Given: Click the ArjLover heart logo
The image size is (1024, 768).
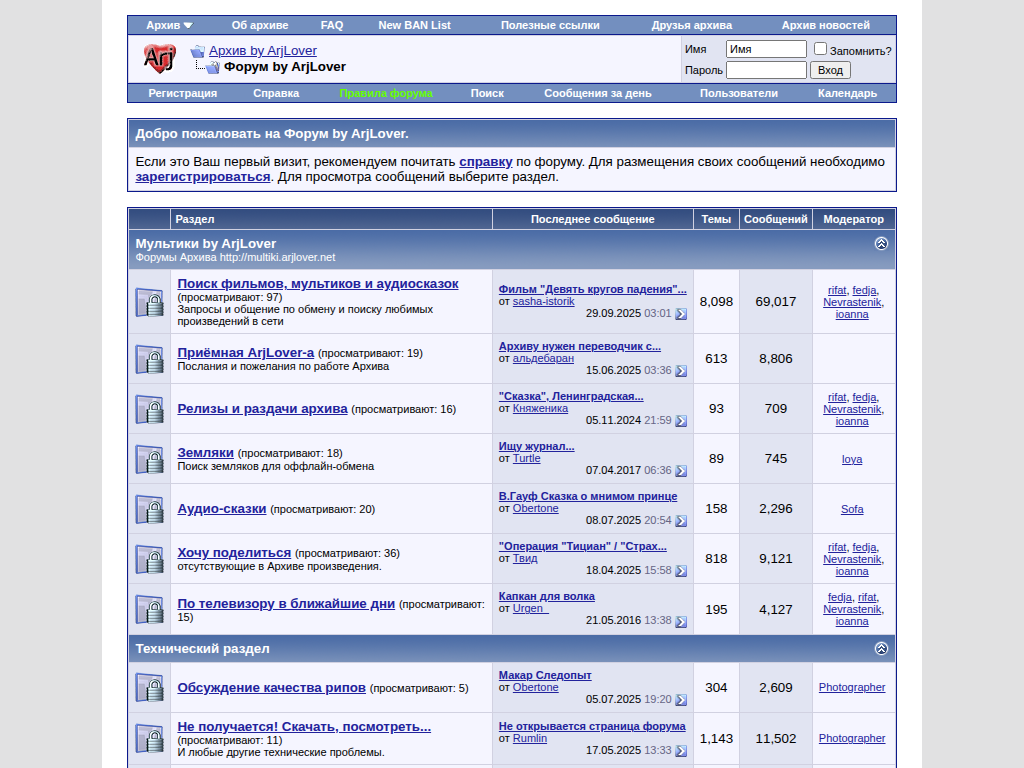Looking at the screenshot, I should pos(158,58).
